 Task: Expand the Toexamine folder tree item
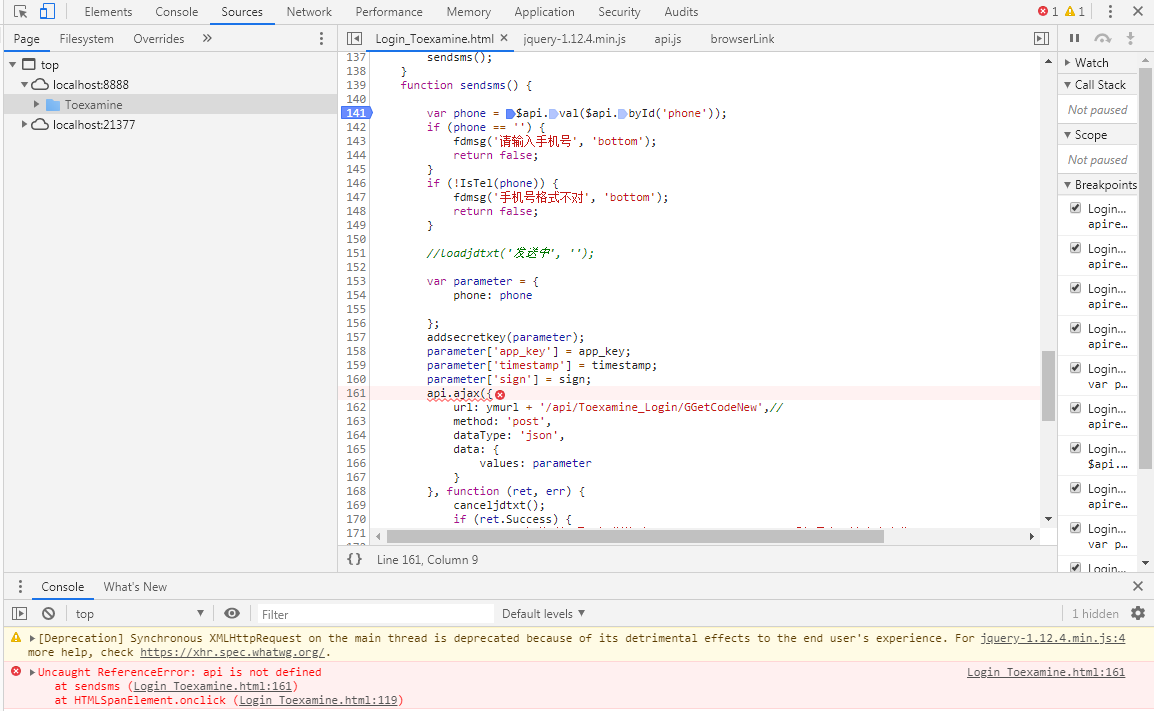coord(37,104)
